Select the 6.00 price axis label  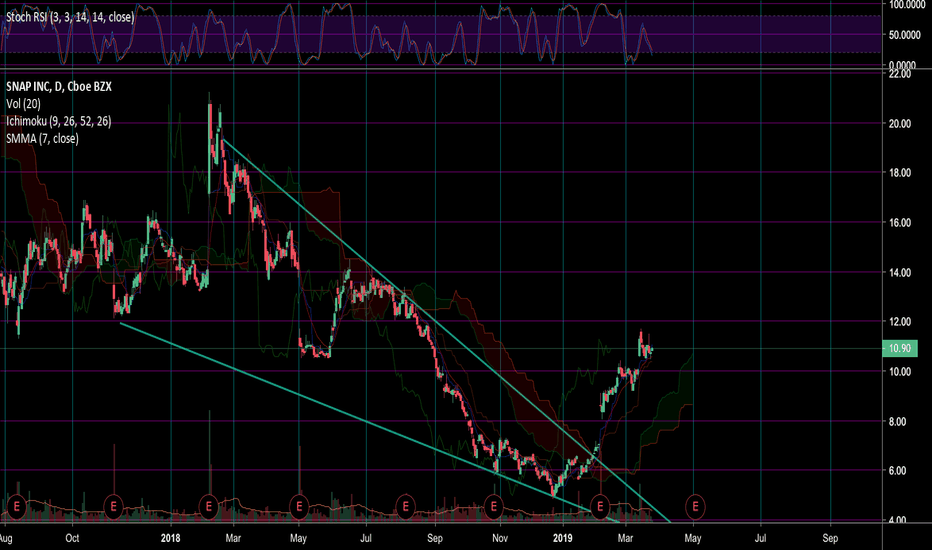click(x=900, y=470)
